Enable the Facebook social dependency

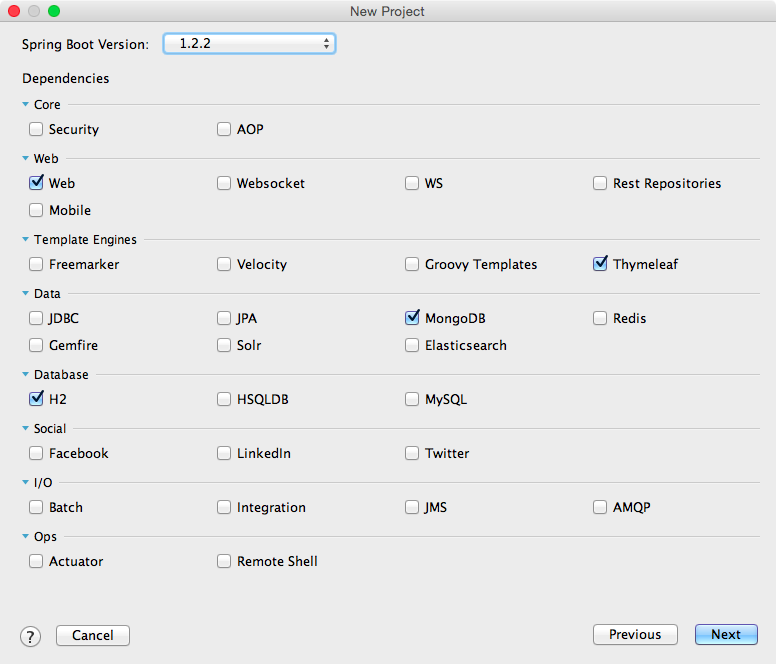[36, 453]
